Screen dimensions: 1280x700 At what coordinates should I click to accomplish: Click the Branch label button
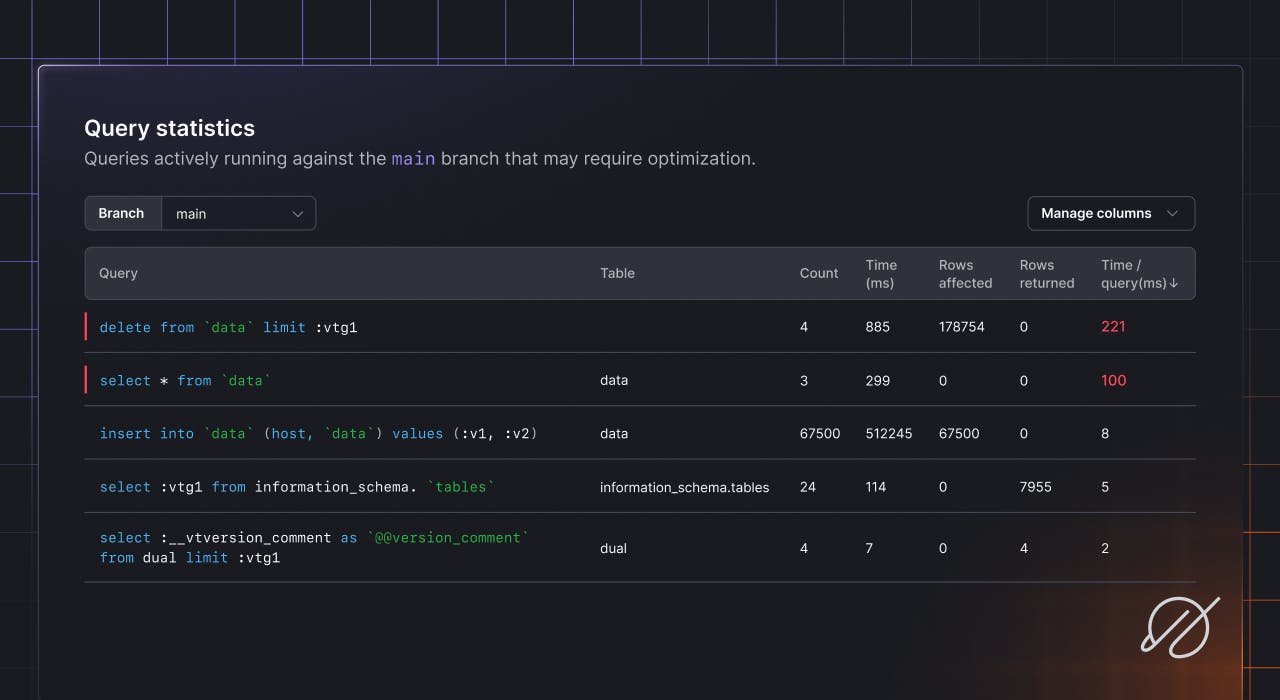[122, 213]
